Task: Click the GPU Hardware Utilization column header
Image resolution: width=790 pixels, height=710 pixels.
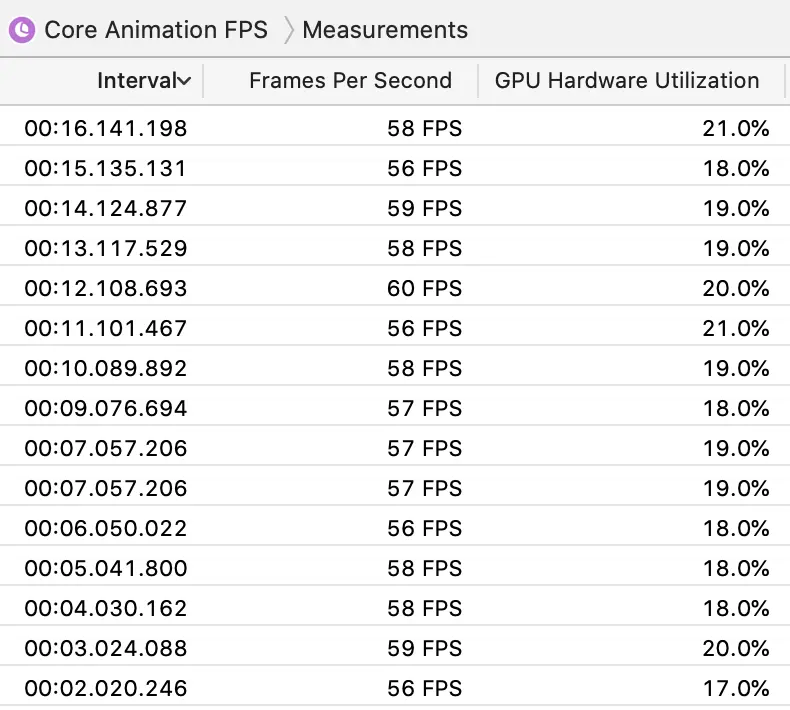Action: coord(627,81)
